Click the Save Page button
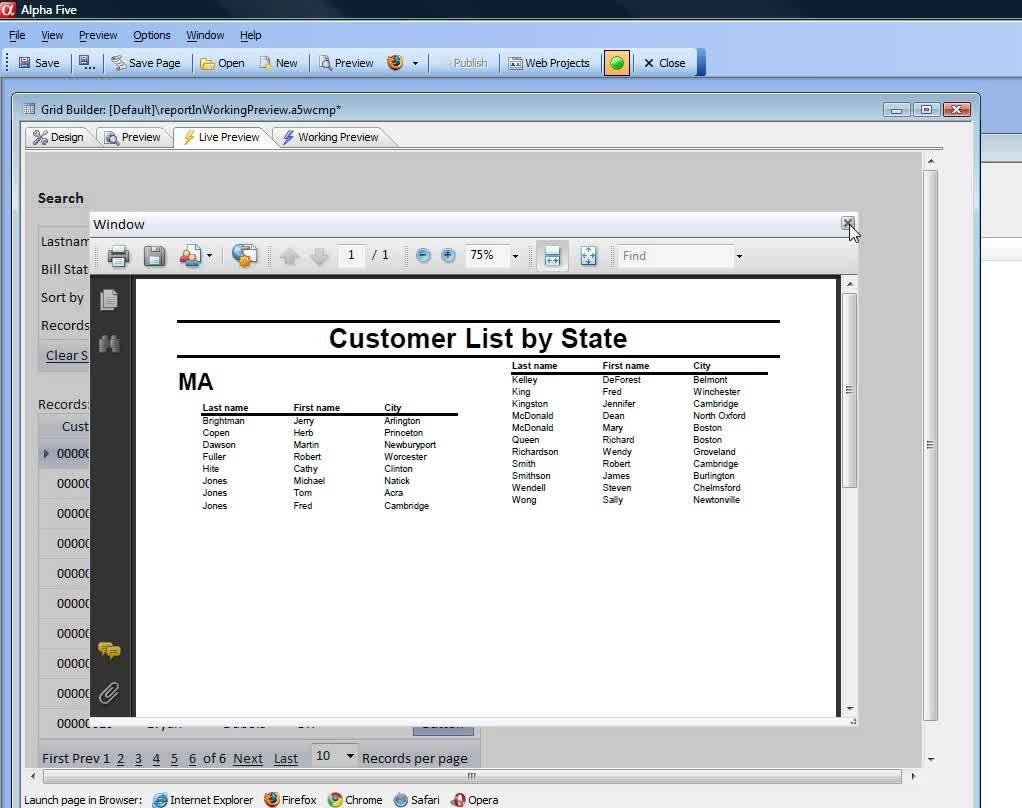Screen dimensions: 1022x808 (x=146, y=63)
